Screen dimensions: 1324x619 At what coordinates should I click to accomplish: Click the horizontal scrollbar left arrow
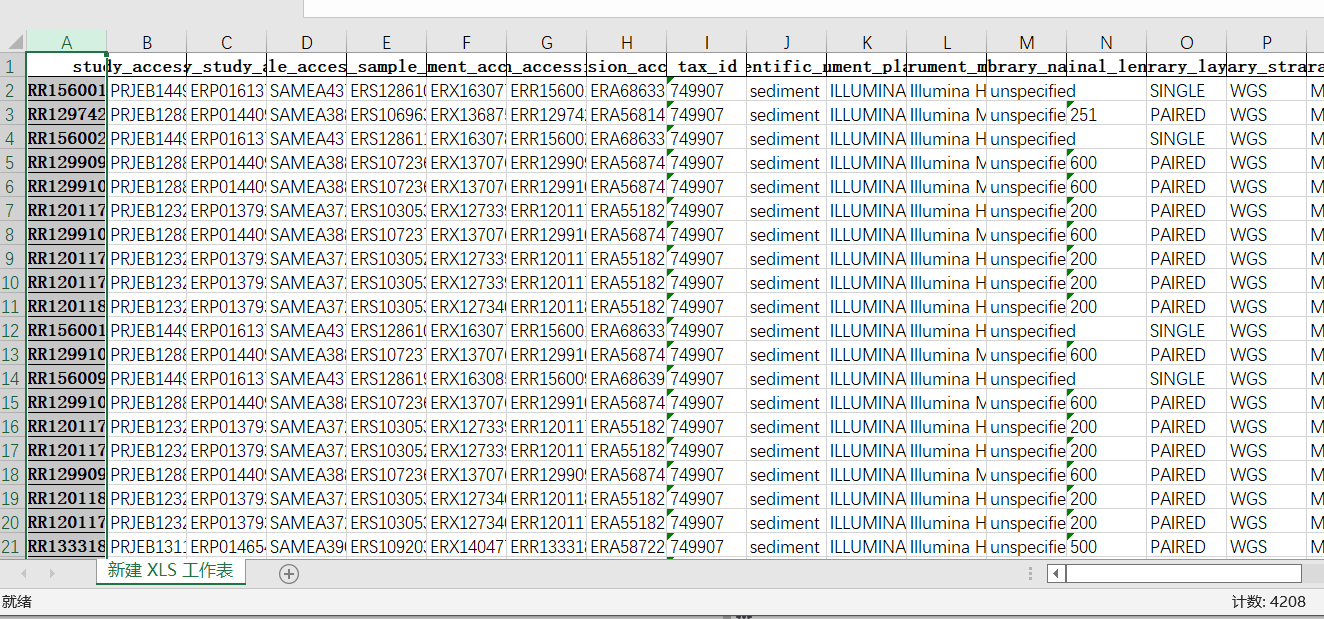1056,573
